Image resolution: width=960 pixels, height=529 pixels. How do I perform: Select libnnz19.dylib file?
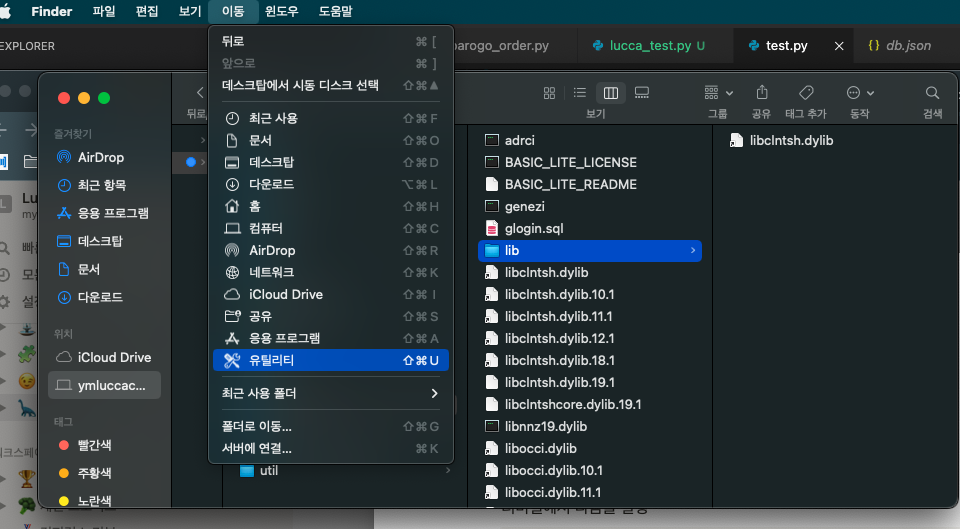point(590,427)
